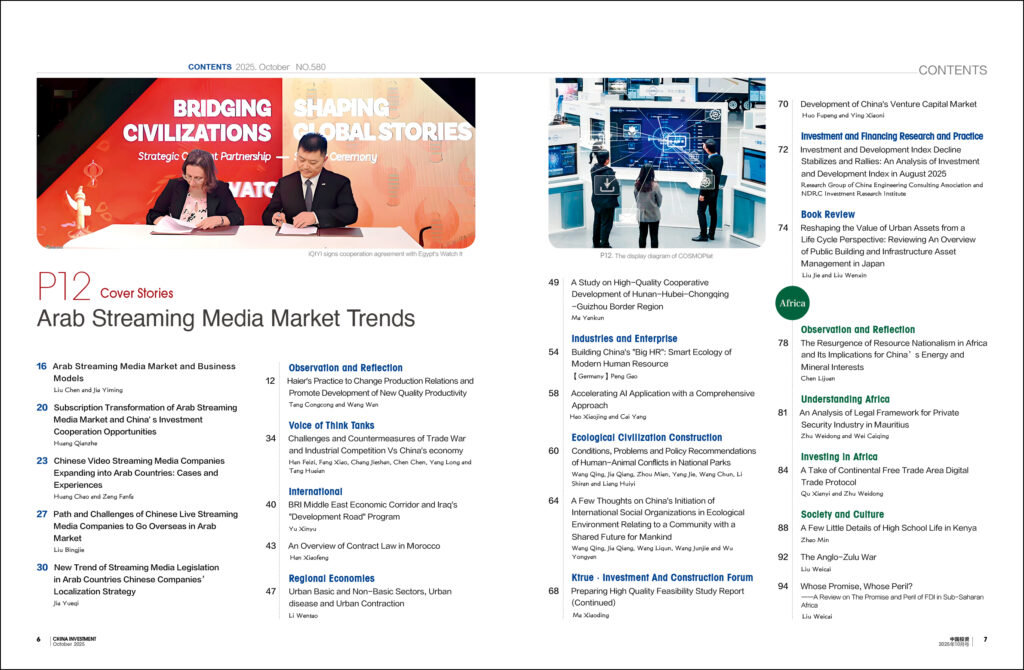This screenshot has width=1024, height=670.
Task: Jump to 'Regional Economies' section heading
Action: [331, 578]
